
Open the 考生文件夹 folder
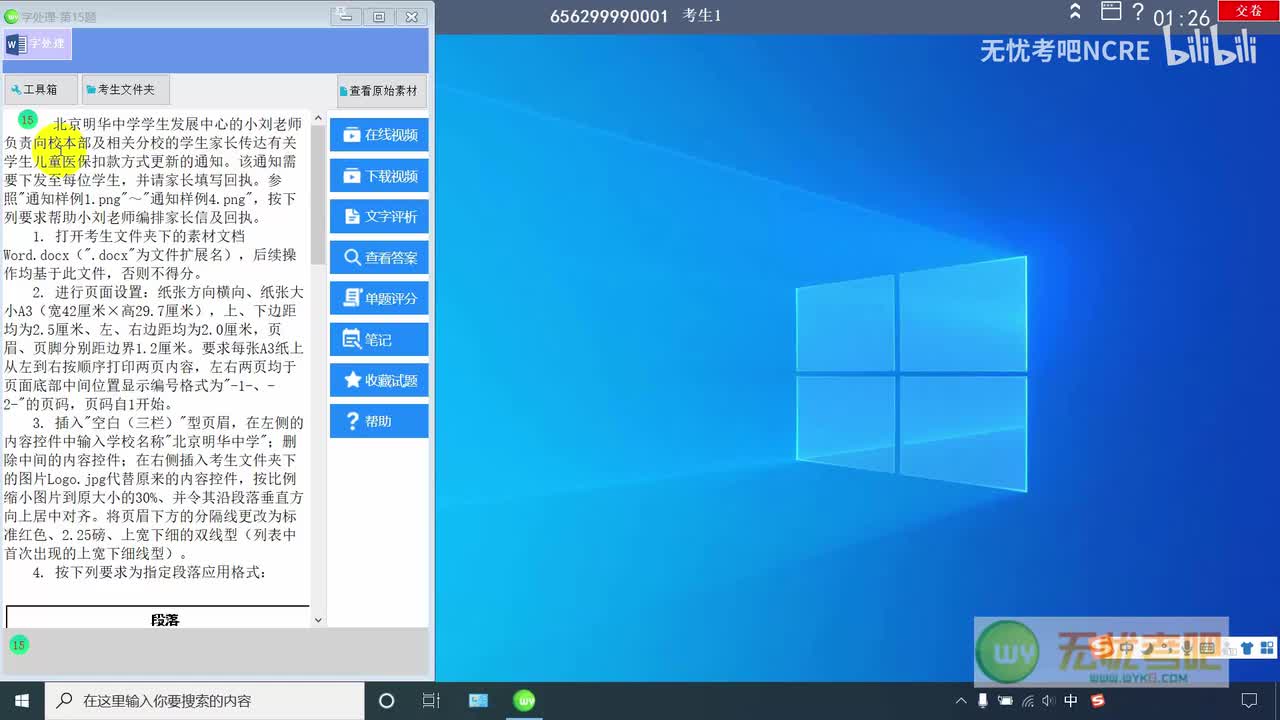point(125,90)
